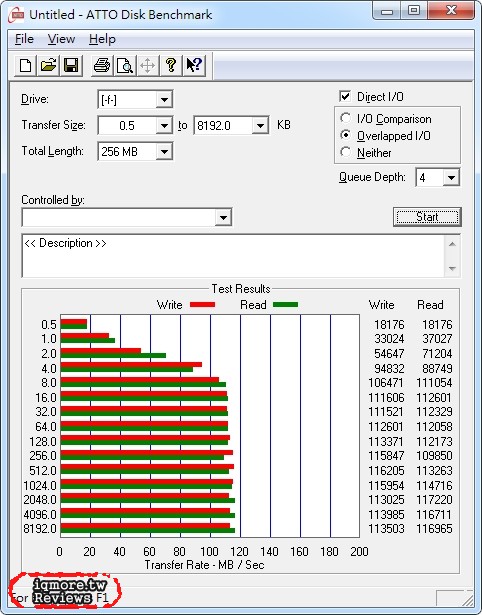The height and width of the screenshot is (615, 482).
Task: Click the Read value 109850 for 256.0 KB
Action: pos(435,456)
